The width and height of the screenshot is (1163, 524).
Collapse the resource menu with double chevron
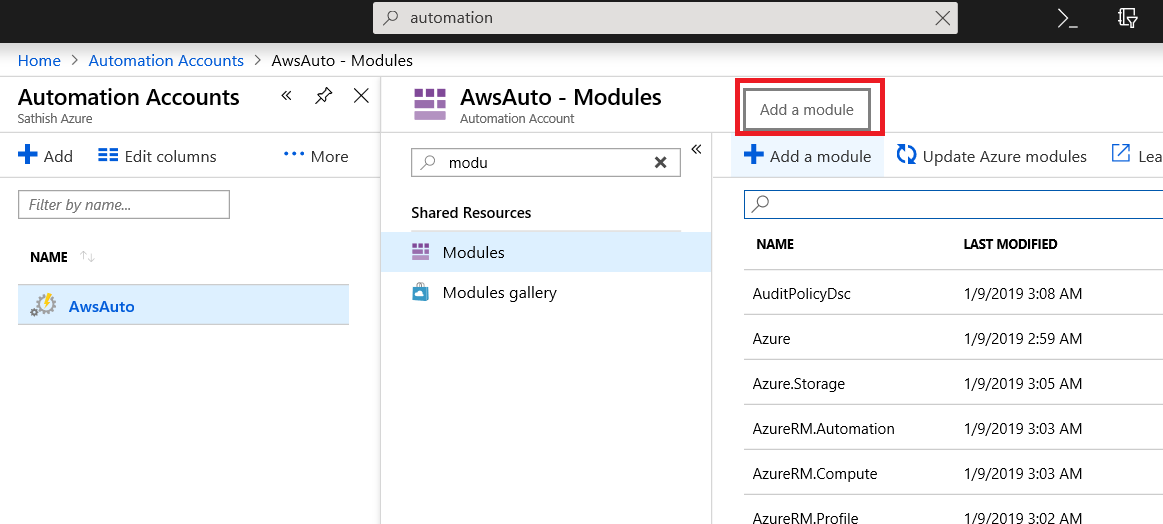[696, 149]
